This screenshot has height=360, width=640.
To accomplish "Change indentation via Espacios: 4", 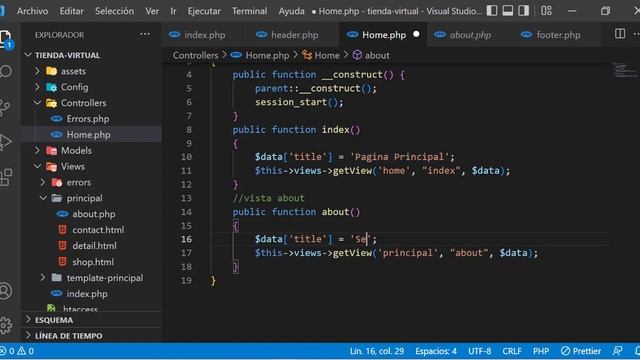I will tap(436, 351).
